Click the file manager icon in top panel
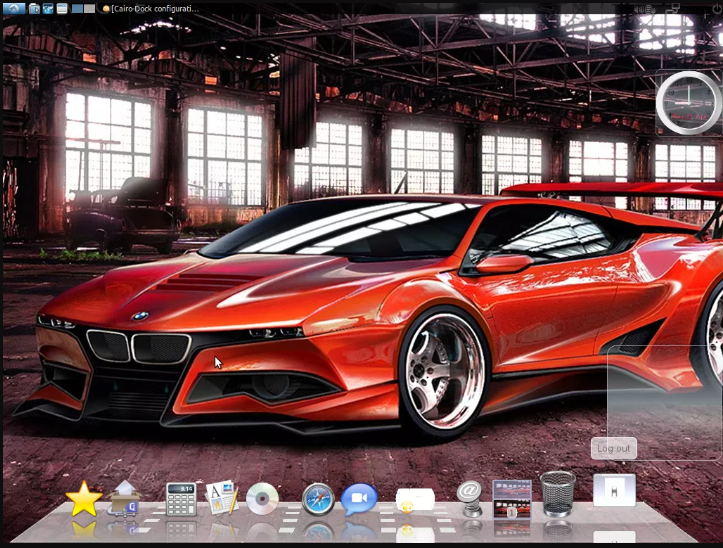Image resolution: width=723 pixels, height=548 pixels. coord(34,8)
